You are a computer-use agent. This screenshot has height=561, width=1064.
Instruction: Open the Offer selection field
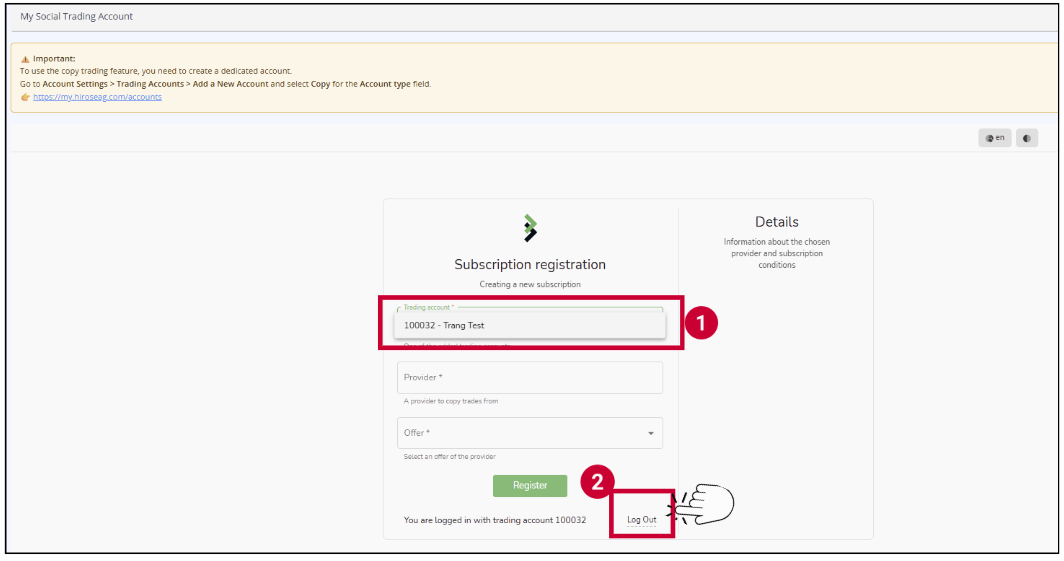click(520, 433)
